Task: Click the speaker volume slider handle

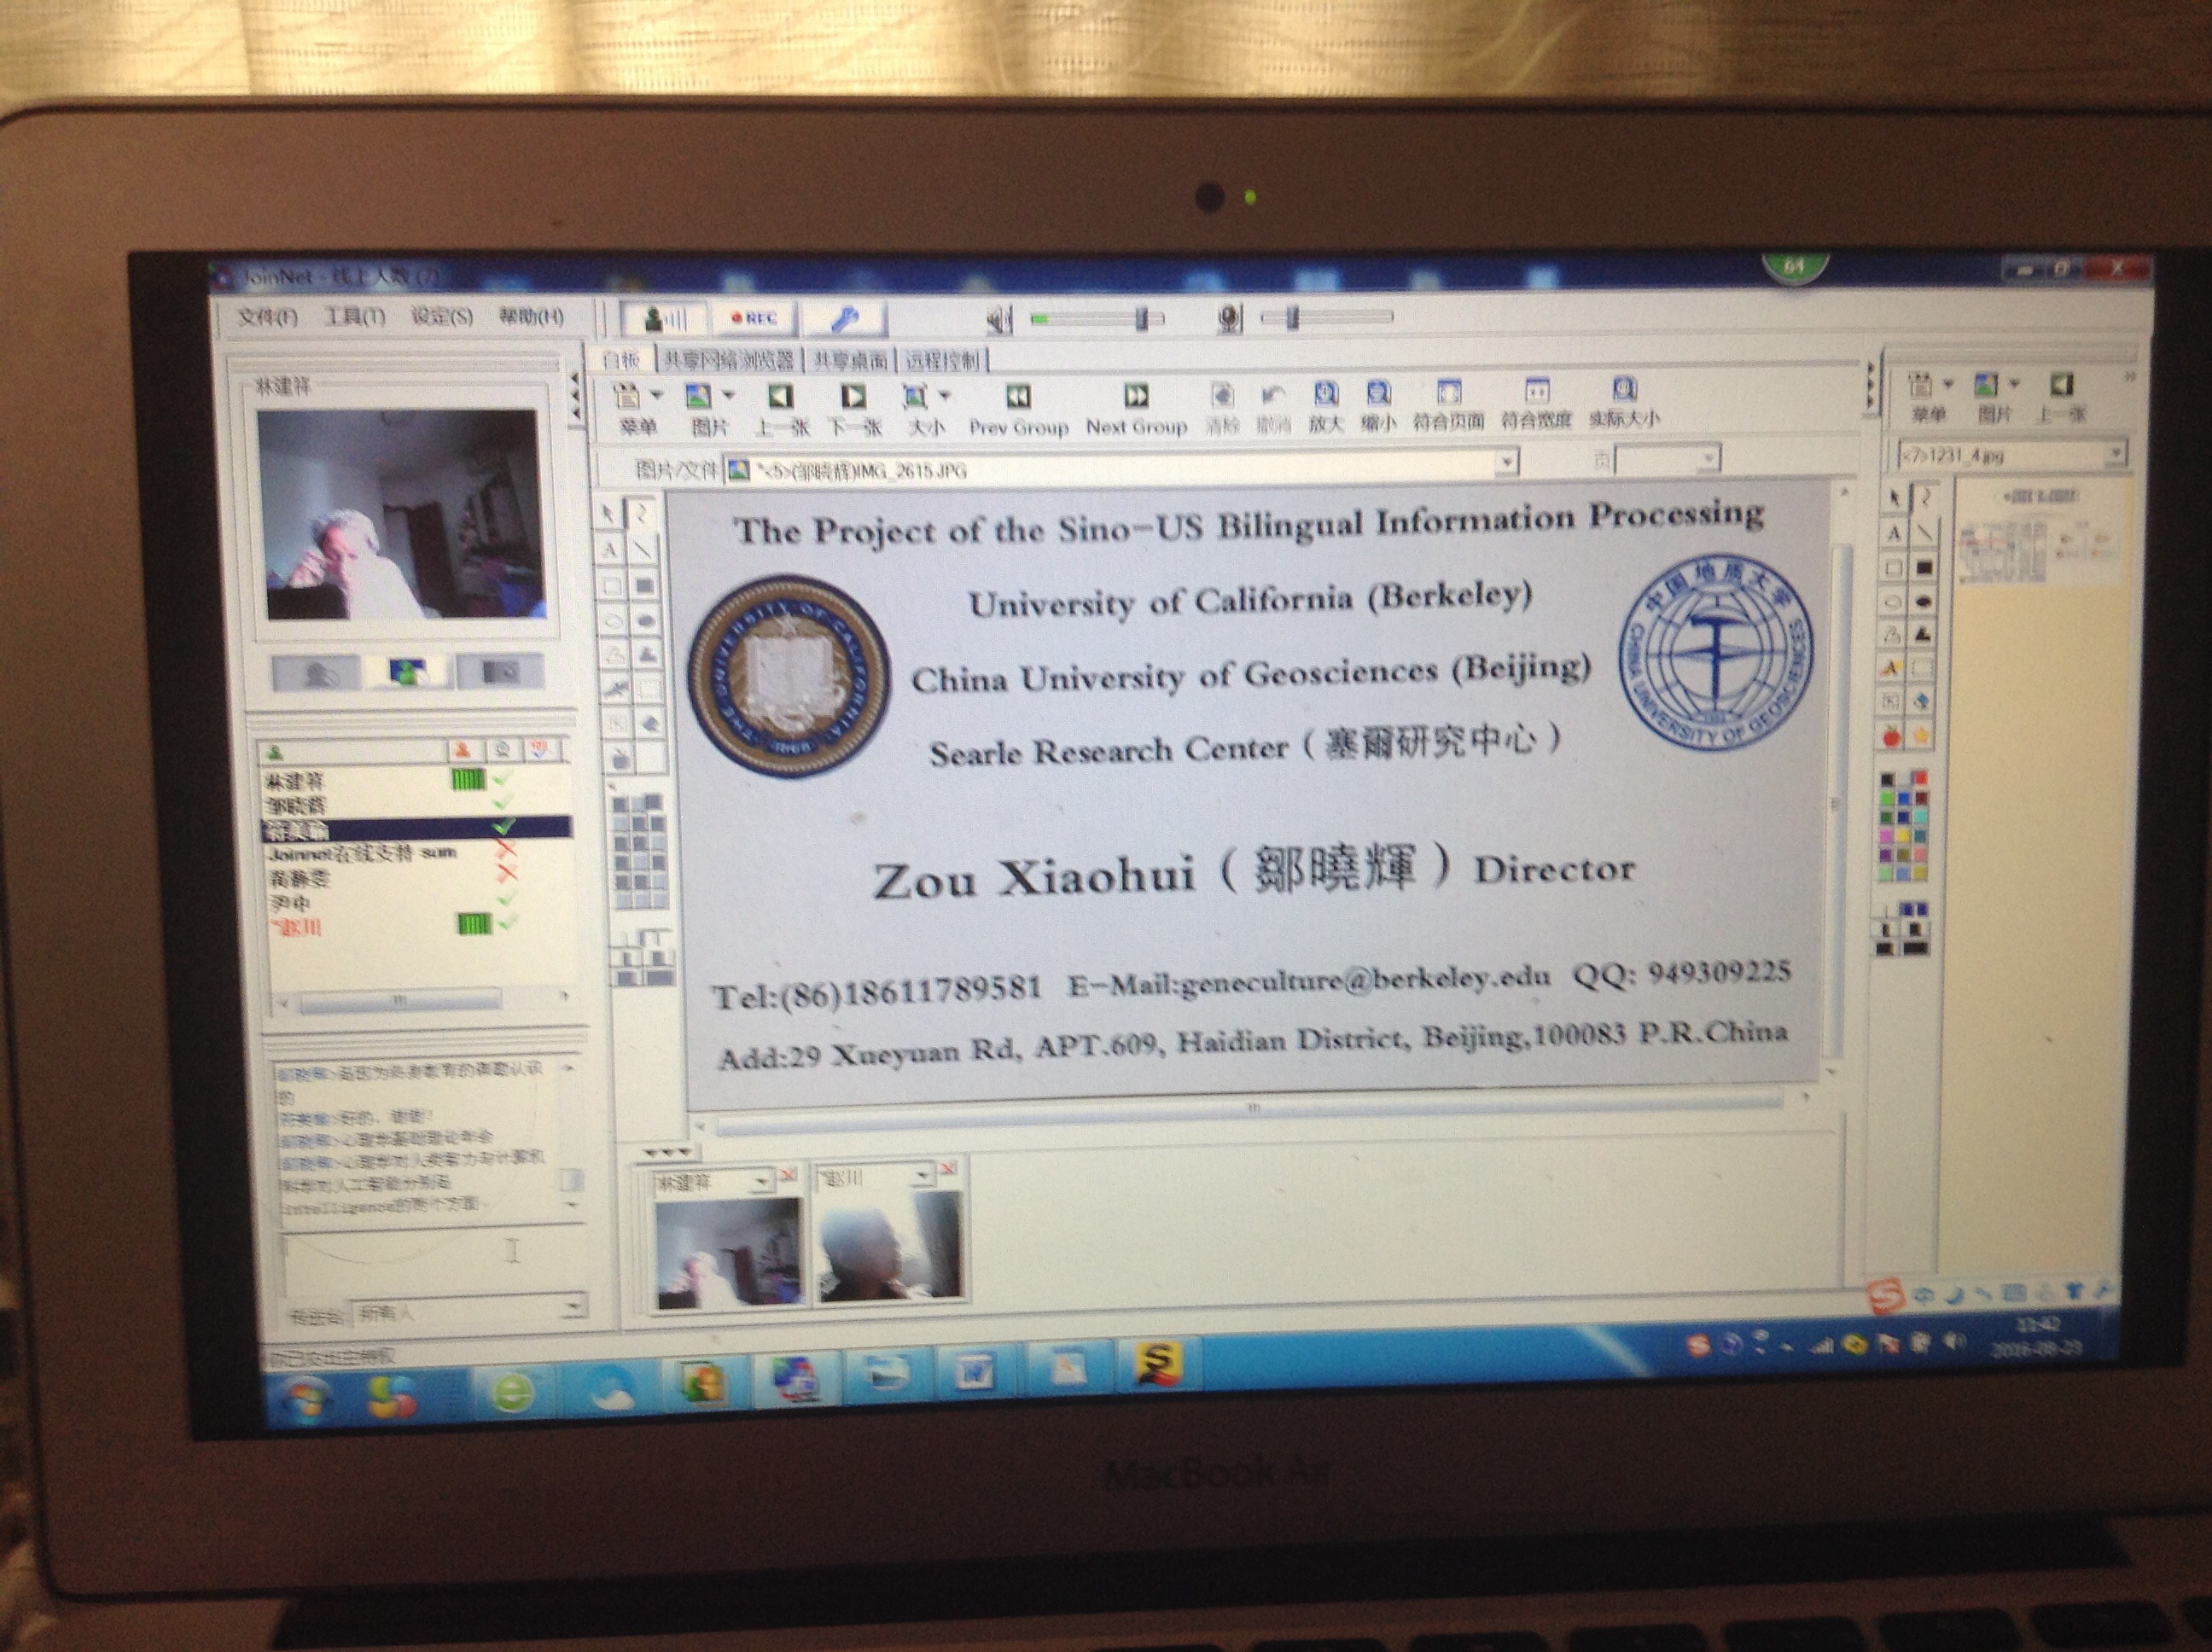Action: [x=1142, y=319]
